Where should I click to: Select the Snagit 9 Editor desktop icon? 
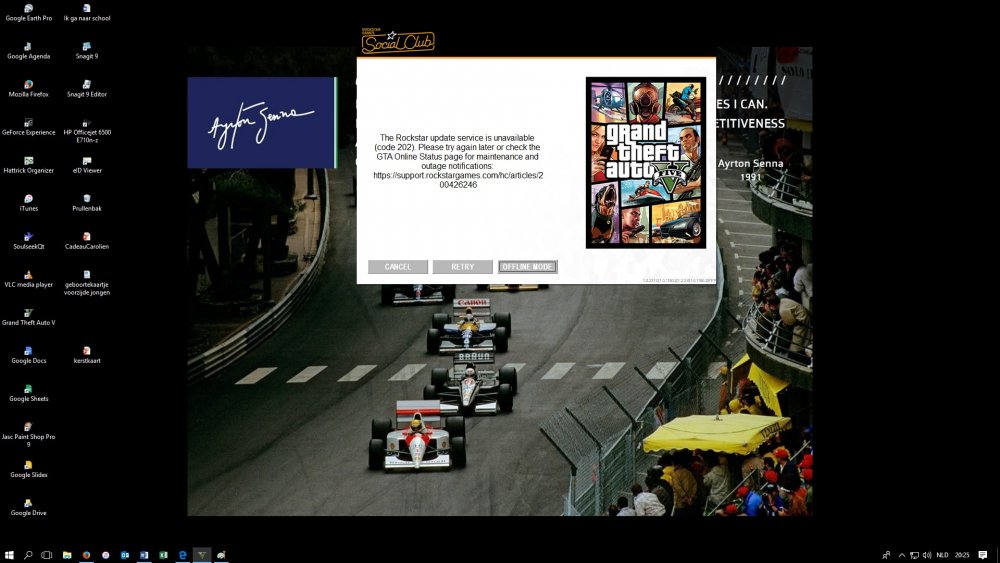[x=87, y=89]
